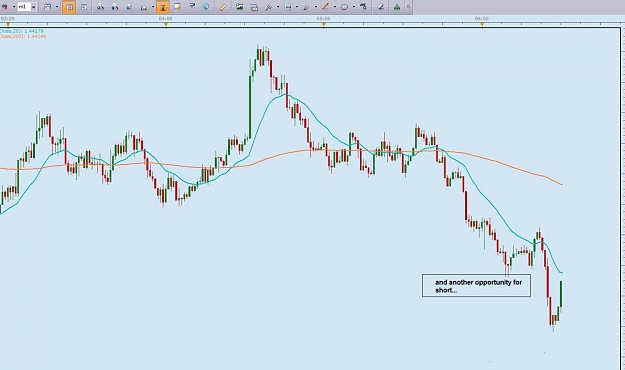Click the chart type icon
Image resolution: width=625 pixels, height=370 pixels.
[x=48, y=7]
